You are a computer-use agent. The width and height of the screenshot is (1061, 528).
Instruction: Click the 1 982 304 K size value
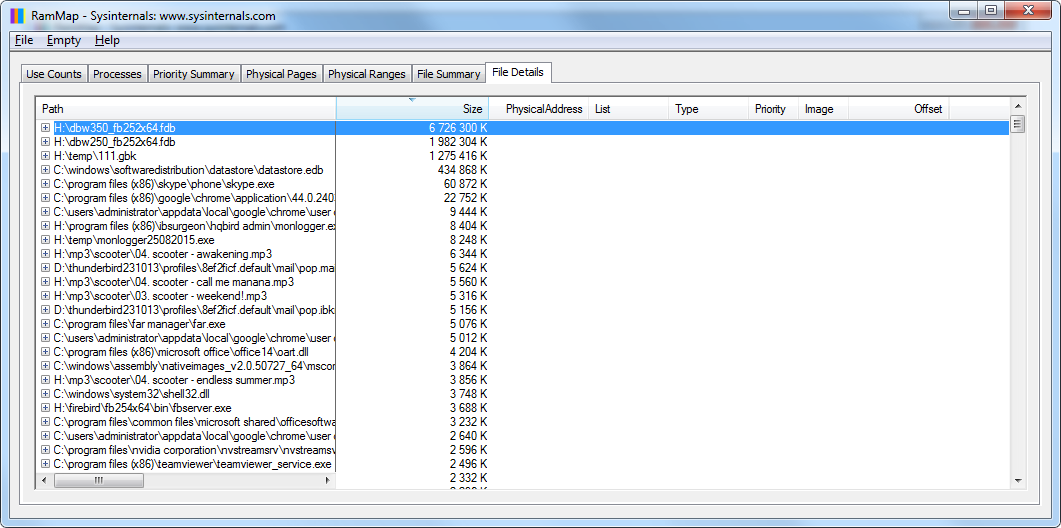[457, 141]
